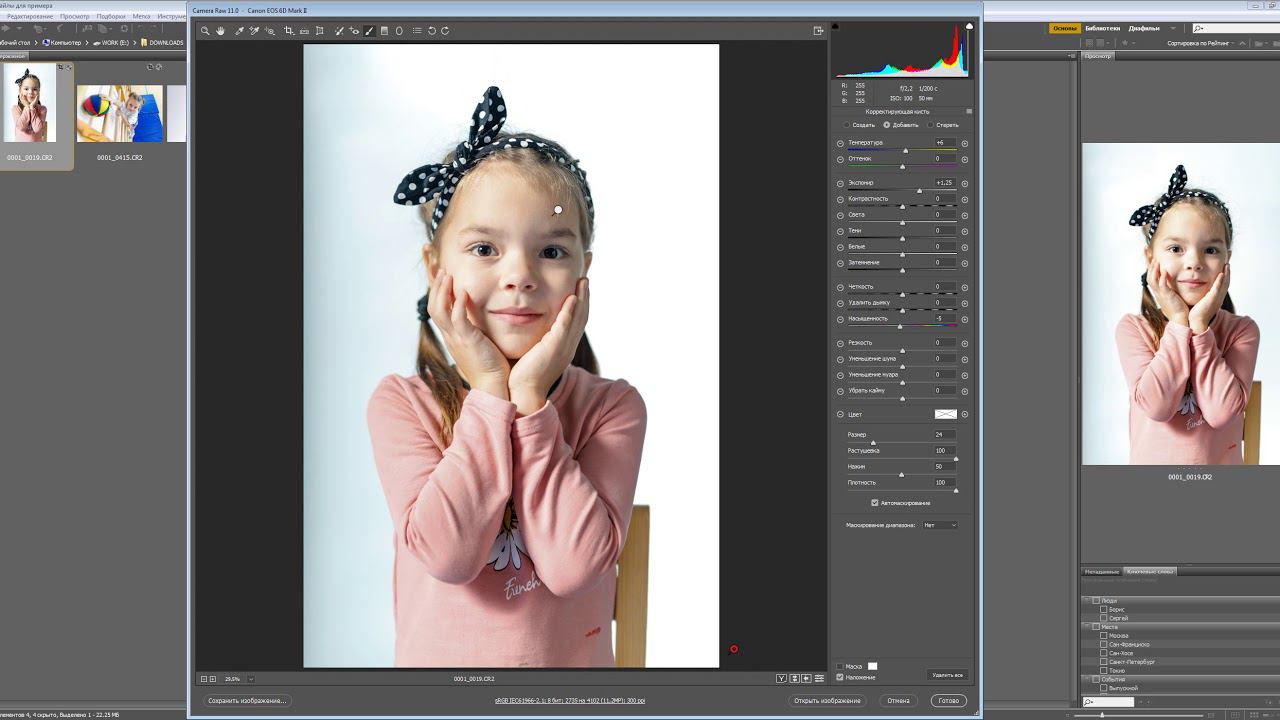Toggle the Автомаскирование checkbox

click(874, 503)
